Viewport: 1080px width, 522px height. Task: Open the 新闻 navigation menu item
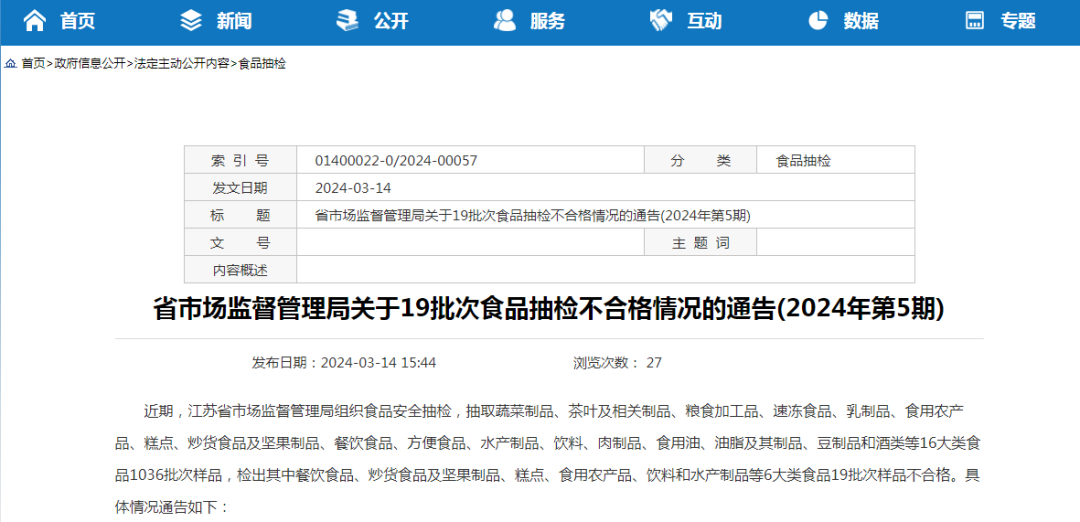click(234, 21)
